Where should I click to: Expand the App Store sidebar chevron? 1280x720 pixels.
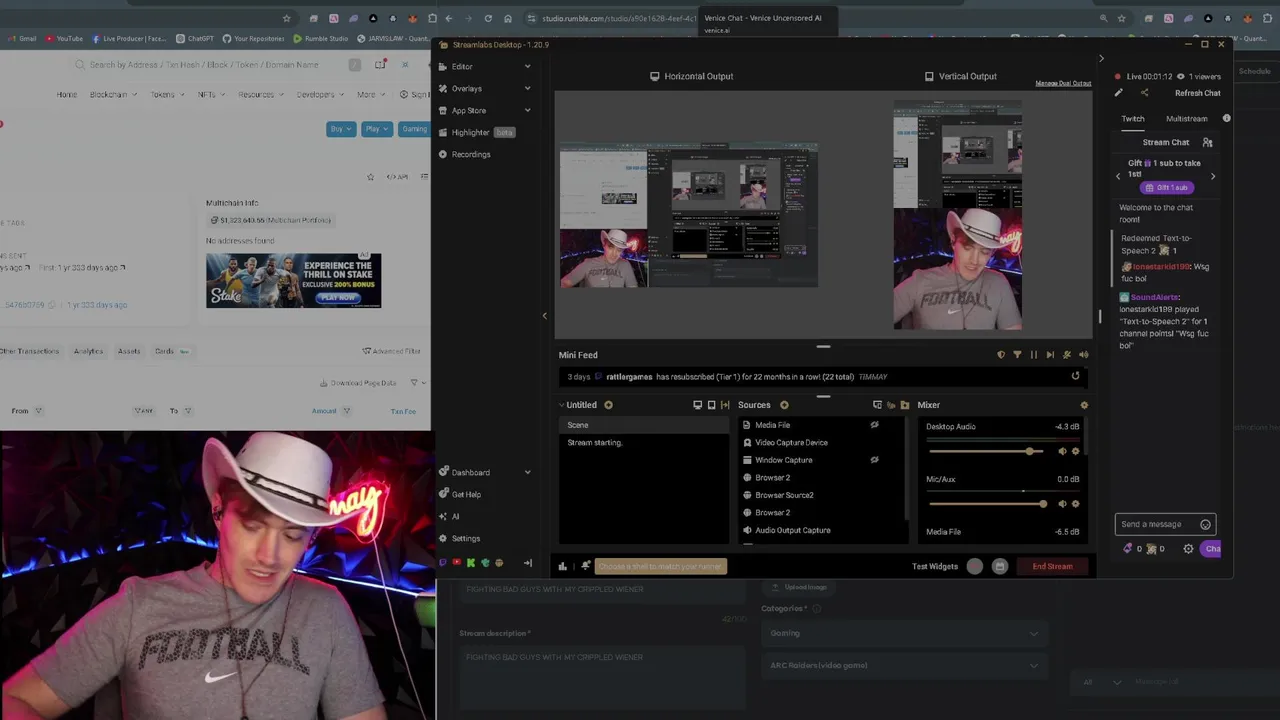[527, 111]
